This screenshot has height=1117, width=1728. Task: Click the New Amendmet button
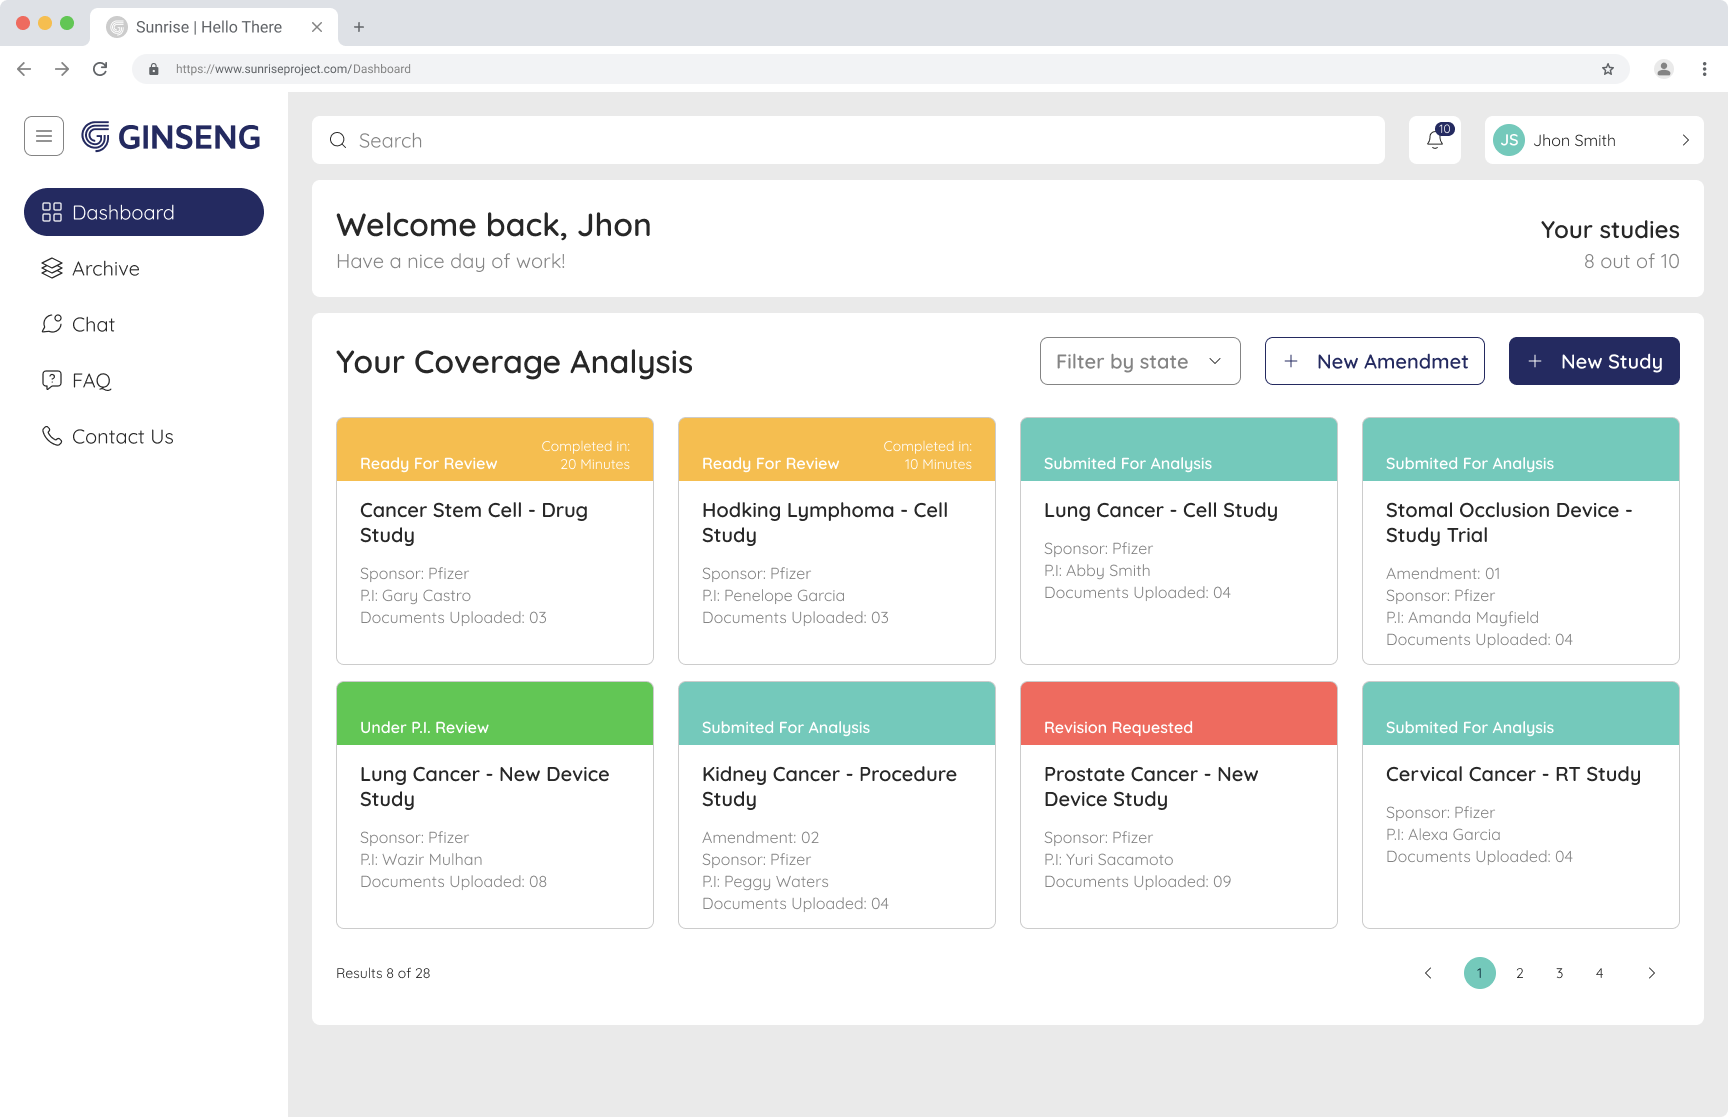1375,361
